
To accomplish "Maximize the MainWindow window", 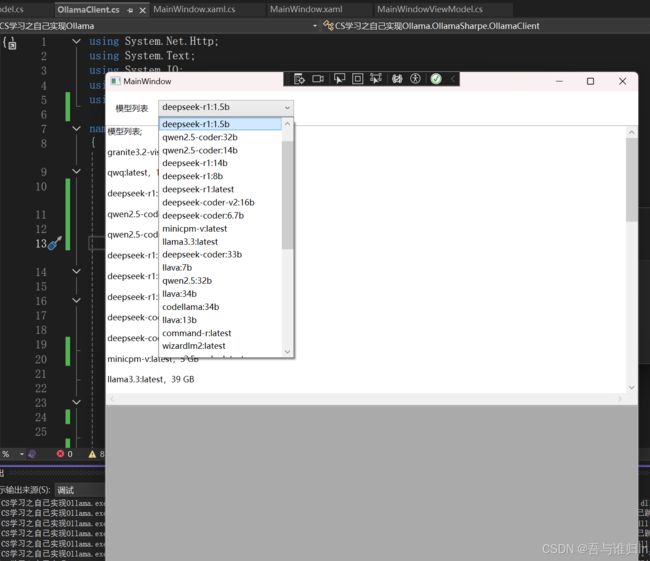I will (x=590, y=81).
